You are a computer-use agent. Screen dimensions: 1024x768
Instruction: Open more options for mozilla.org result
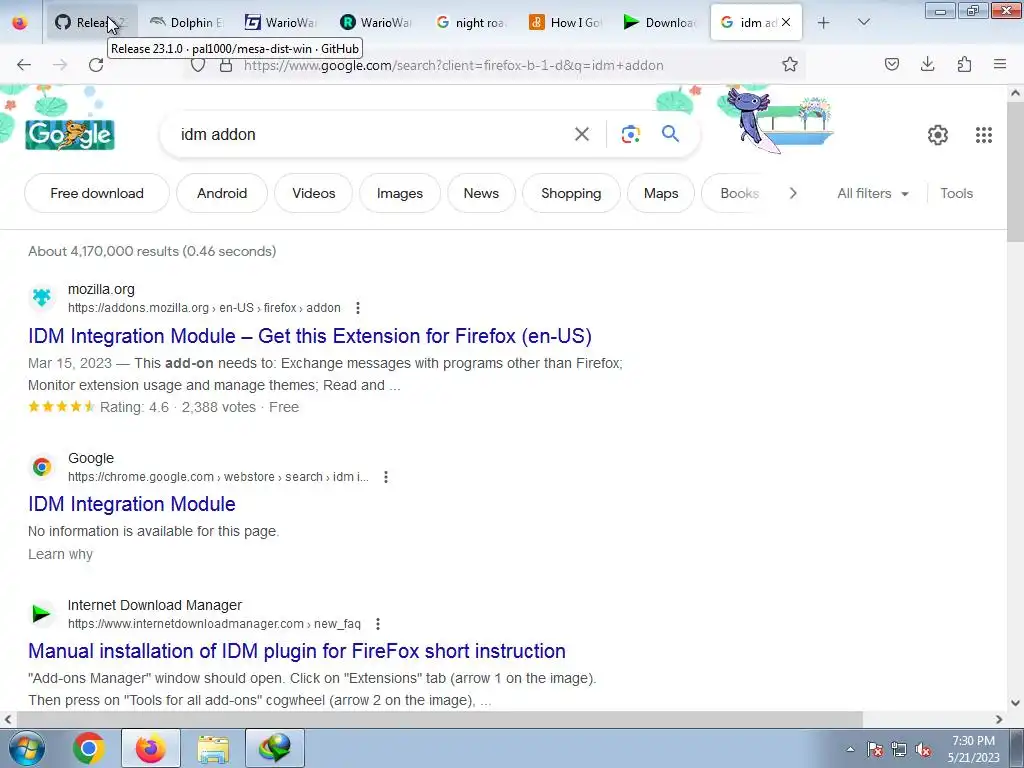coord(357,308)
